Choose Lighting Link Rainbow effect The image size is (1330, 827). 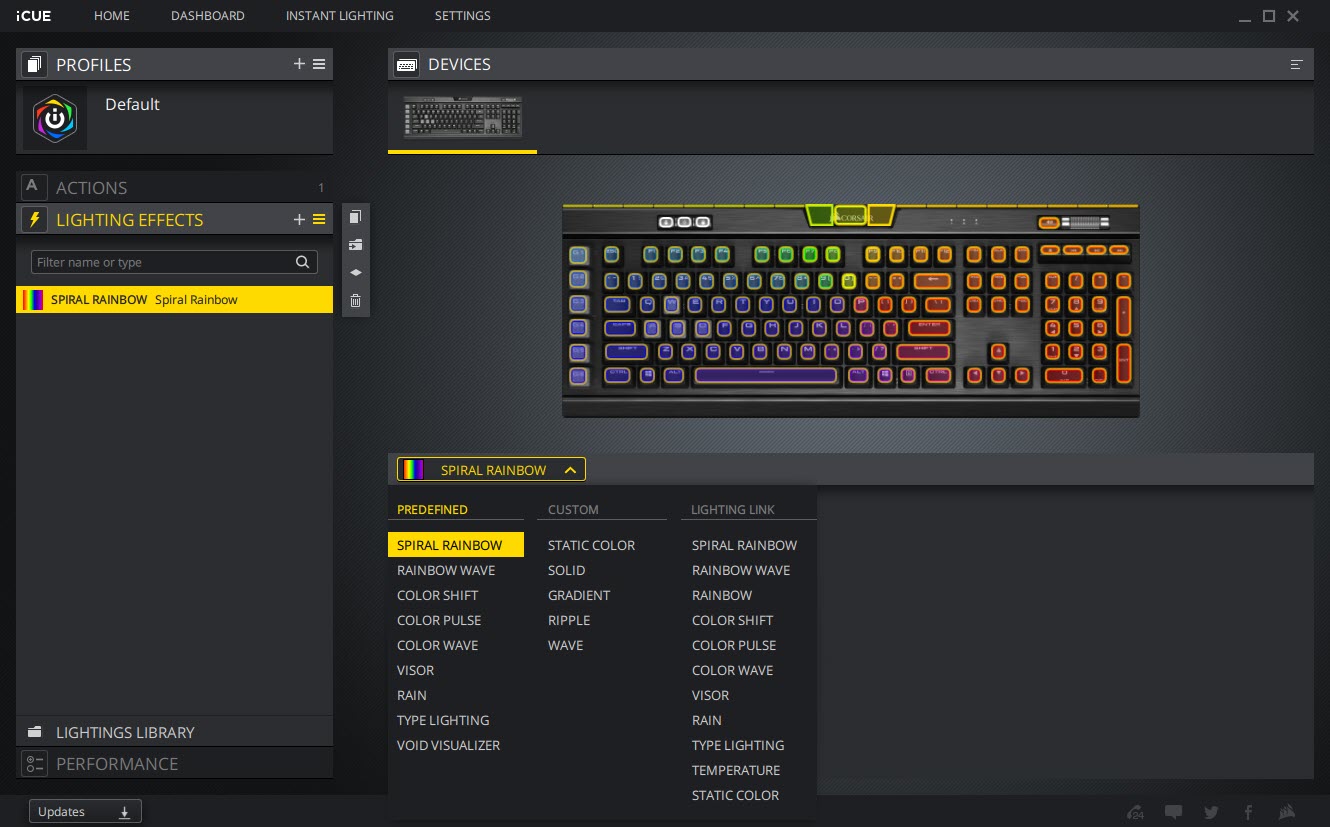click(x=722, y=595)
